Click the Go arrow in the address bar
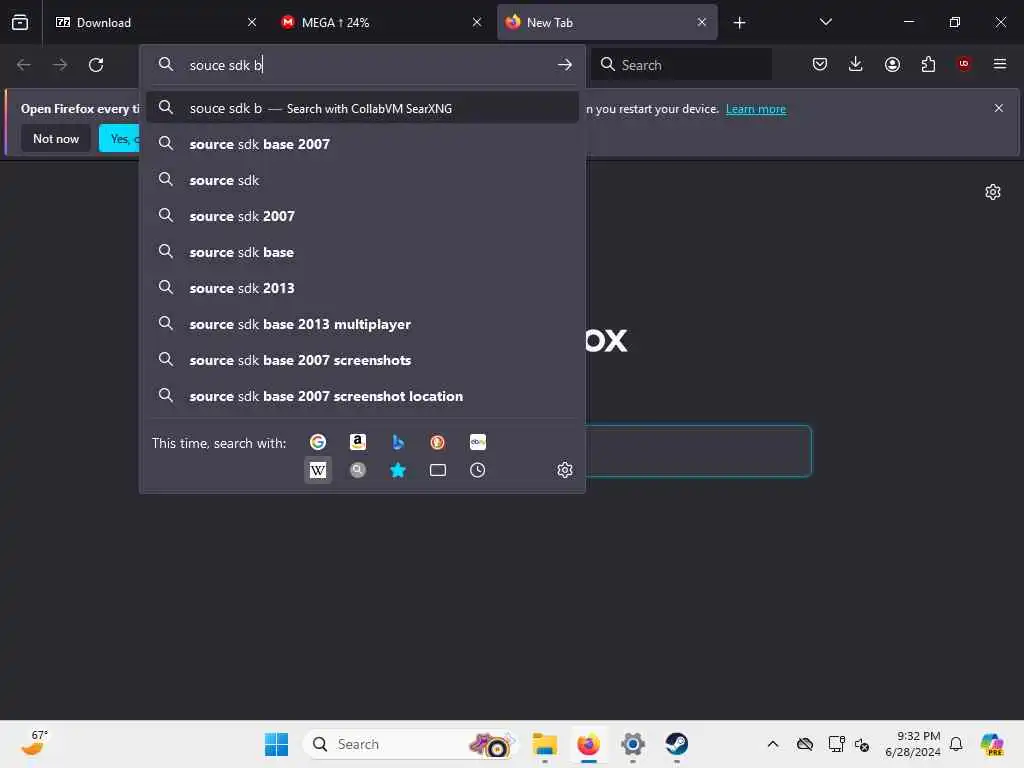The image size is (1024, 768). pos(565,65)
